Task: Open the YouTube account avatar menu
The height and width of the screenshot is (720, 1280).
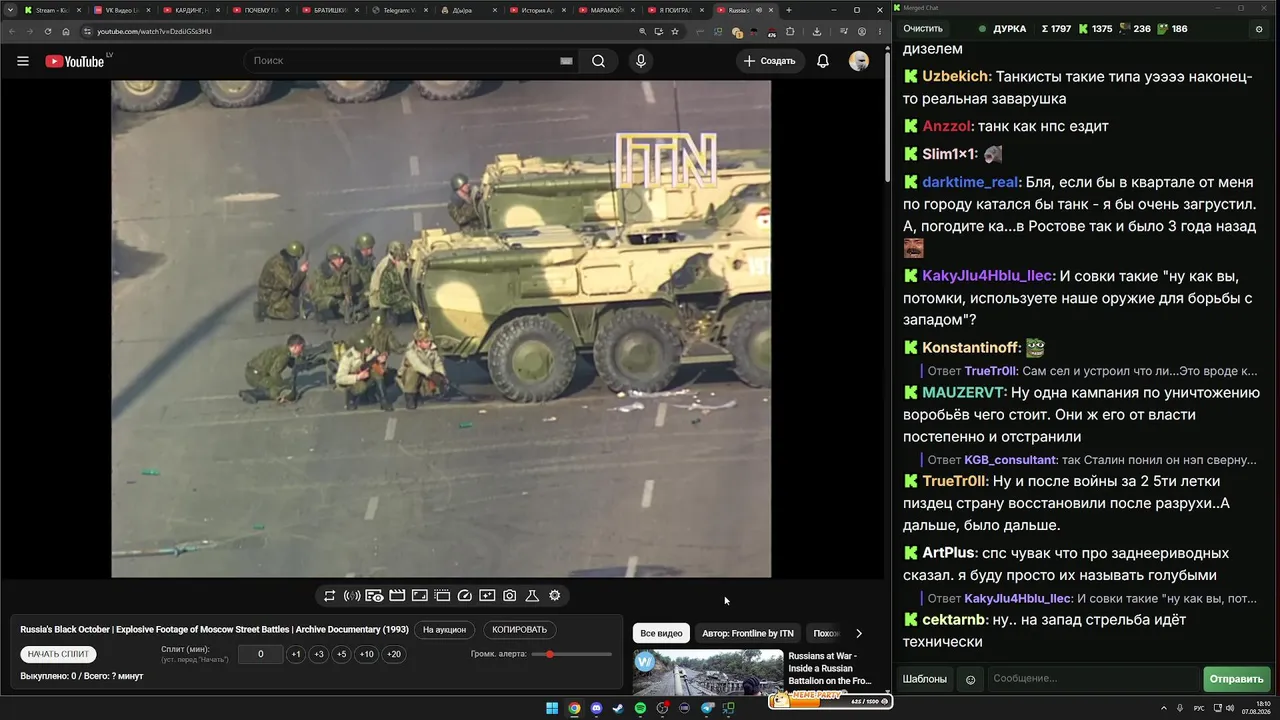Action: coord(859,61)
